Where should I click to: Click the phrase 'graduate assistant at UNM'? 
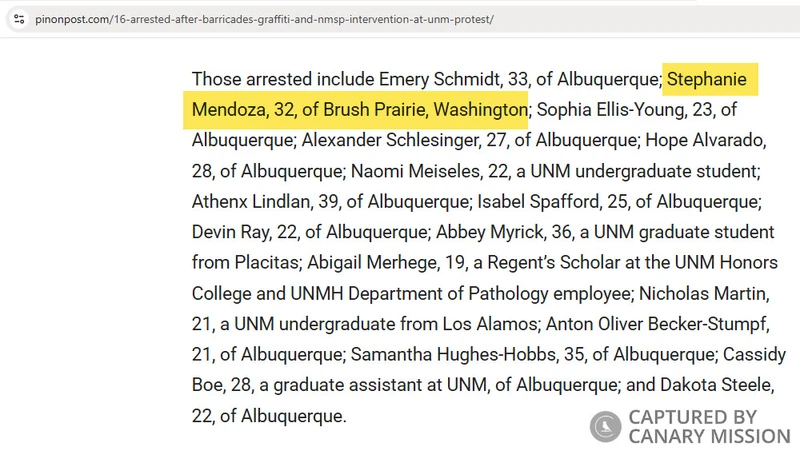point(336,385)
